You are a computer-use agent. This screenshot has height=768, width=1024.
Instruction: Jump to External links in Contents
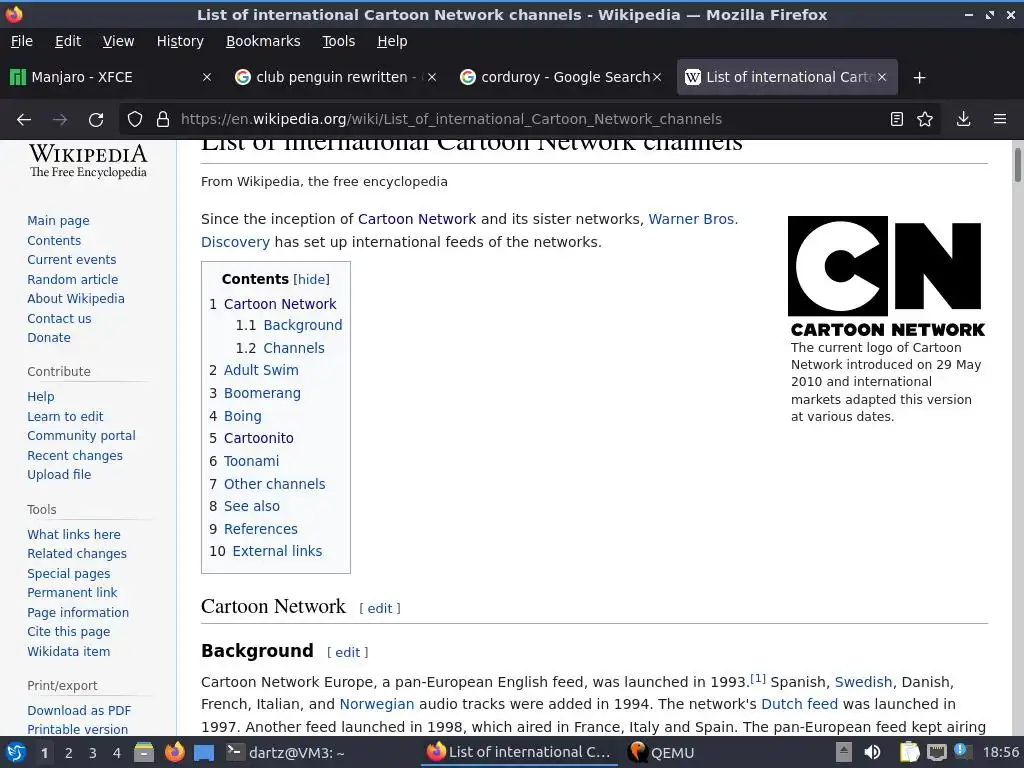(278, 551)
